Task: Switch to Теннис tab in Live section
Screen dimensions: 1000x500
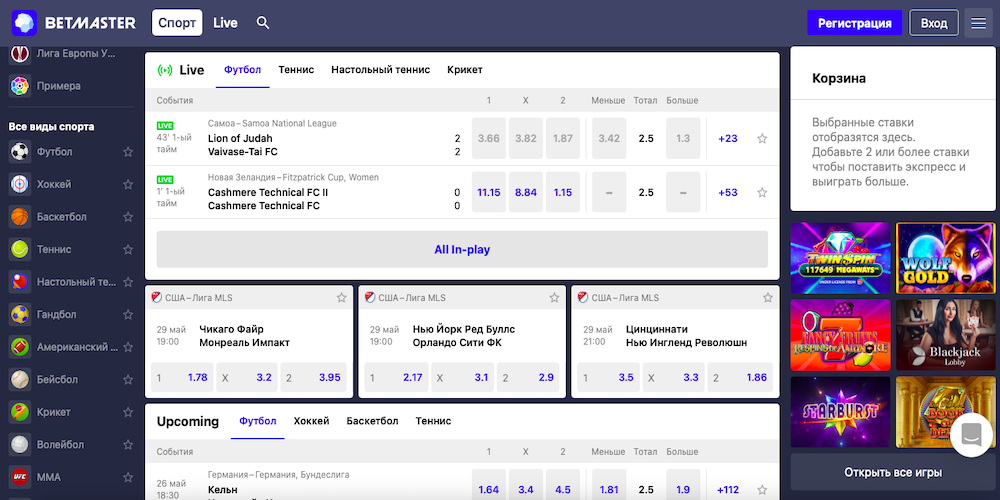Action: coord(296,70)
